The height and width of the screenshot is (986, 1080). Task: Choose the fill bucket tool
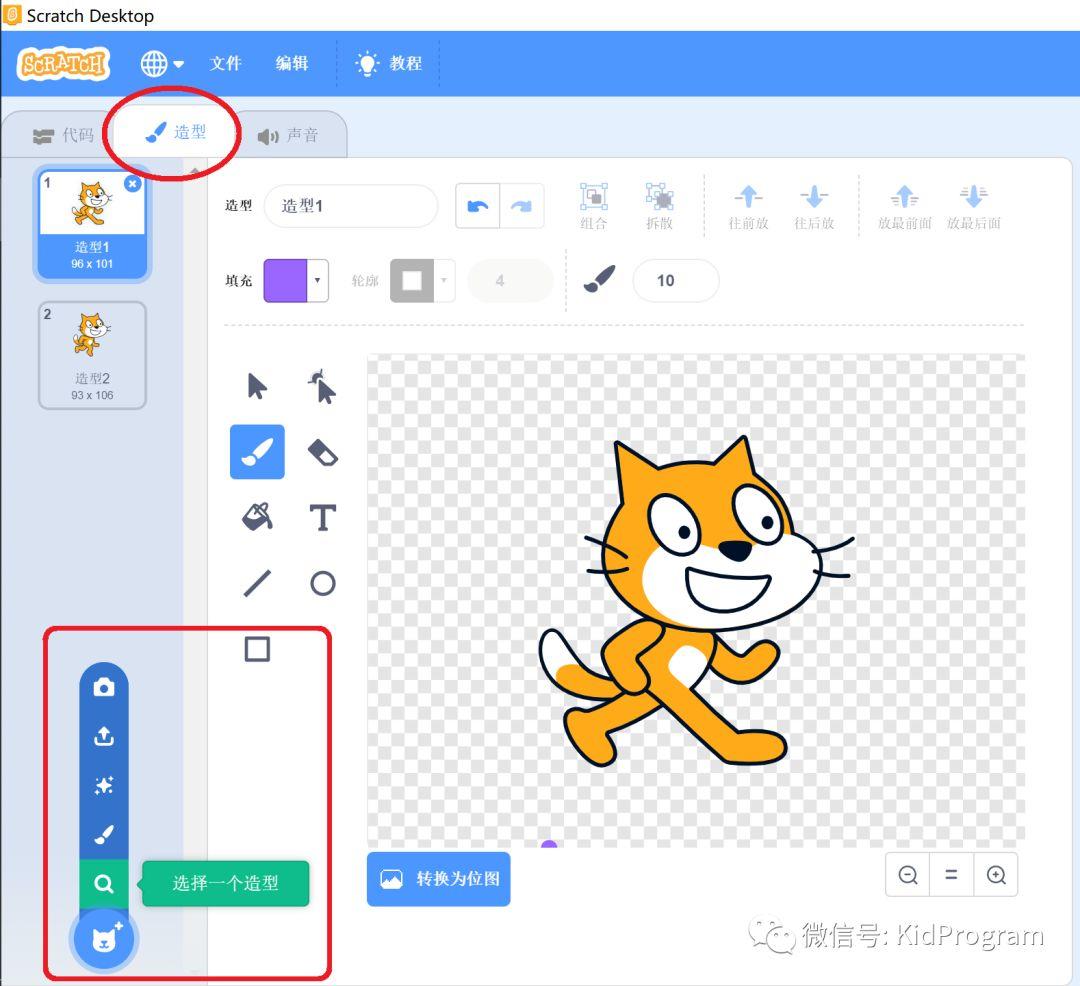[257, 517]
